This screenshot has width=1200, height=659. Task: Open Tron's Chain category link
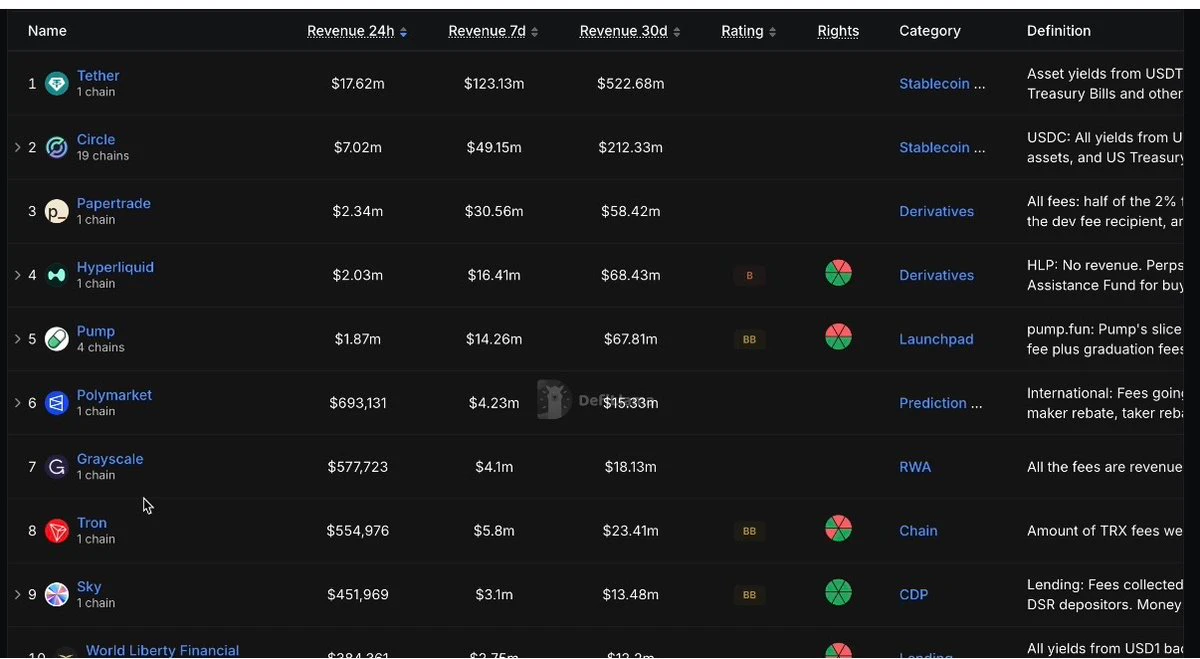point(918,531)
